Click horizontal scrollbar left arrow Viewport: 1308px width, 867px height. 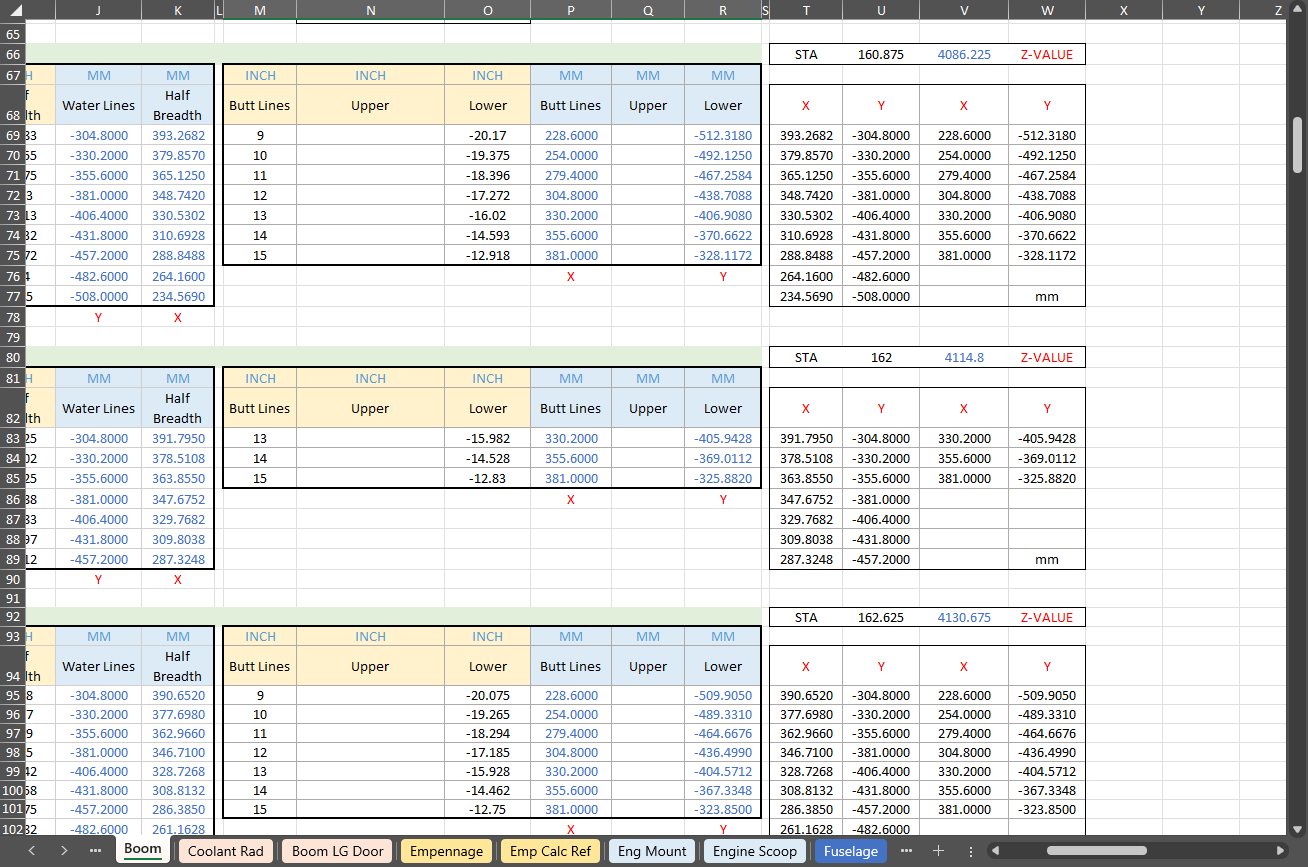(x=996, y=851)
